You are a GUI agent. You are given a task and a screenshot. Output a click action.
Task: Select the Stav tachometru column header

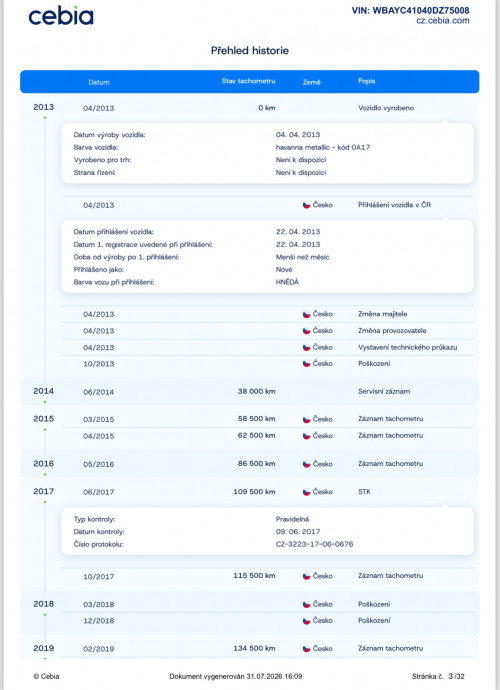248,81
